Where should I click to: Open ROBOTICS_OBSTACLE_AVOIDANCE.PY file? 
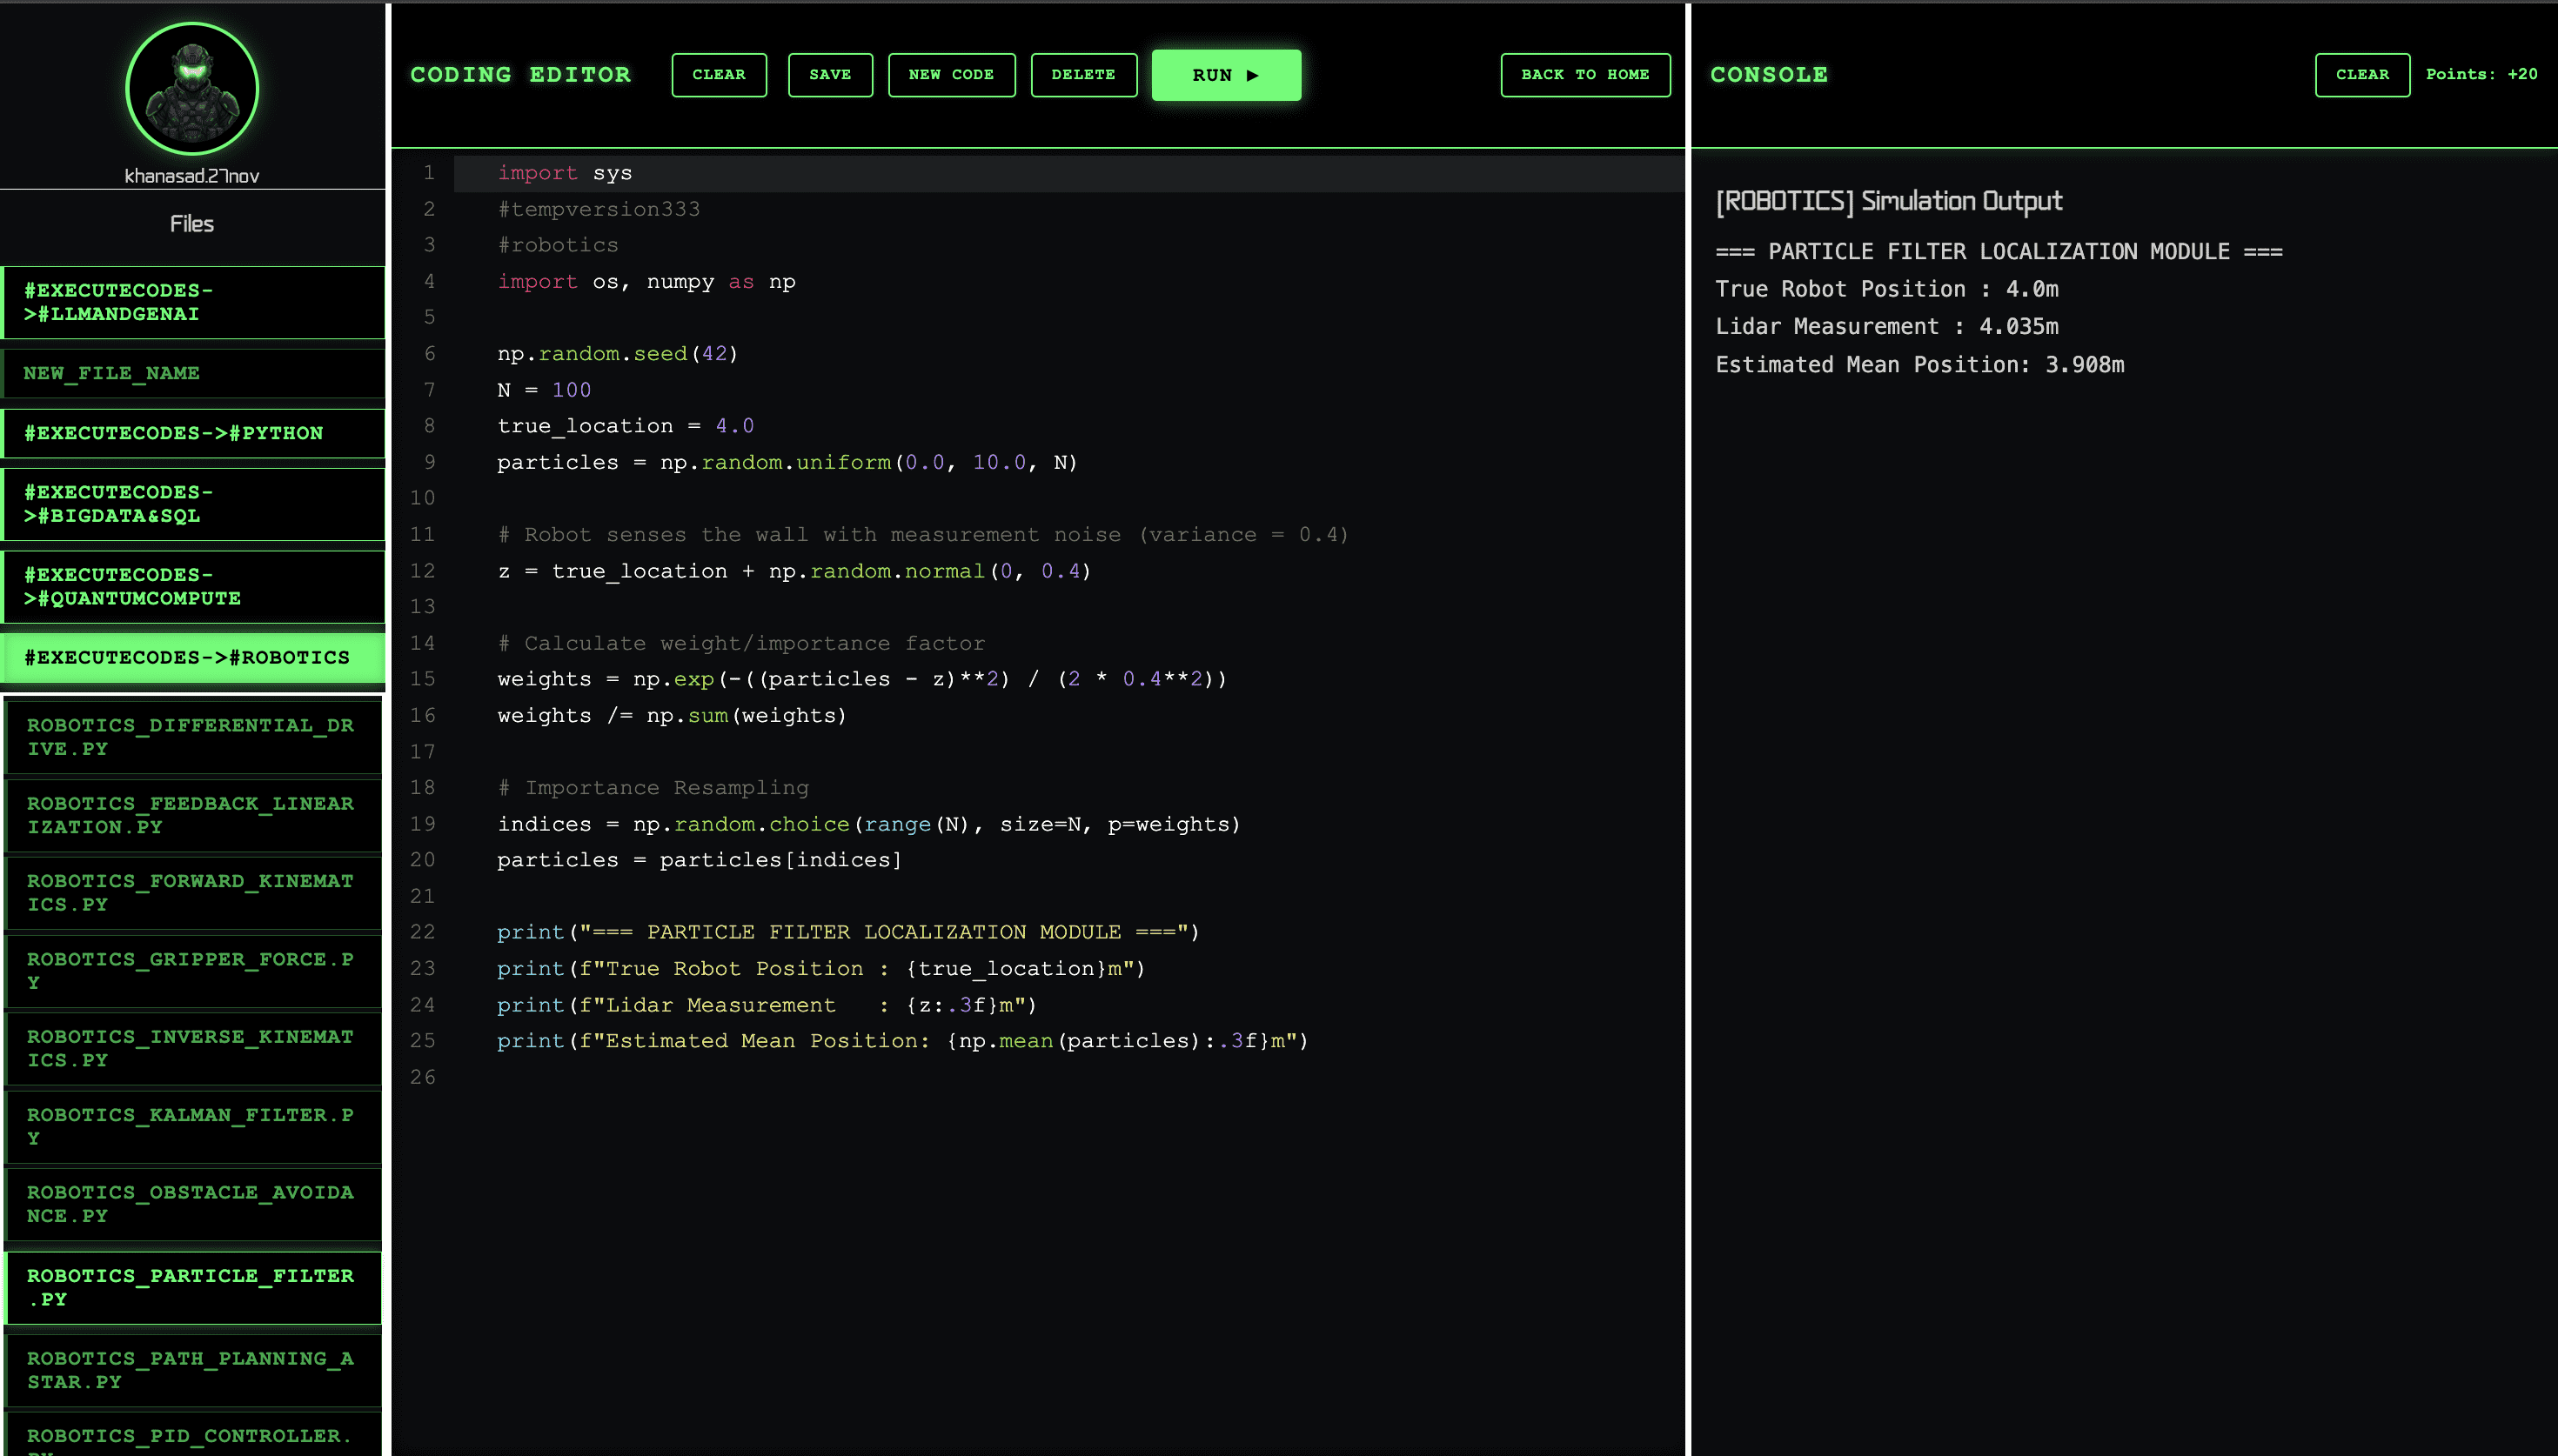[x=194, y=1205]
